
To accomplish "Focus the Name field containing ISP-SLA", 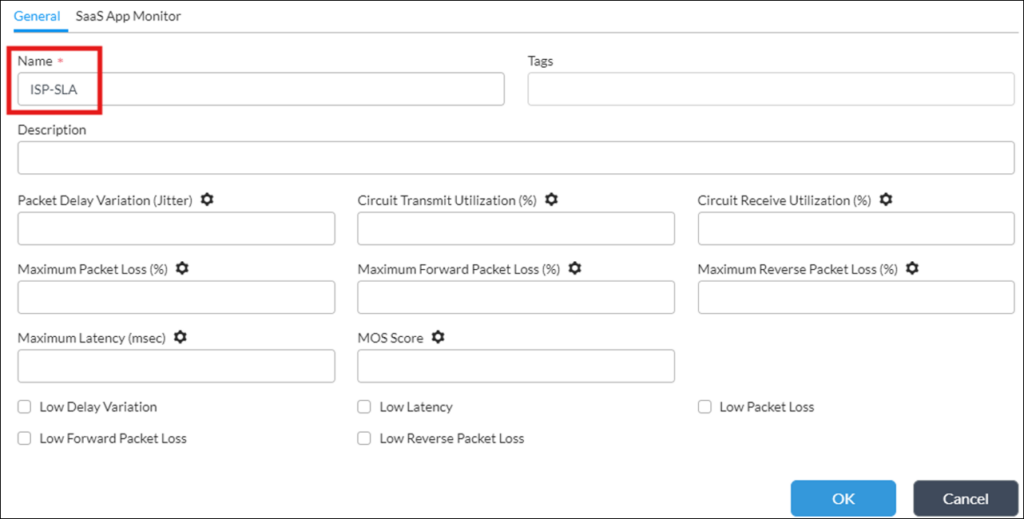I will click(261, 89).
